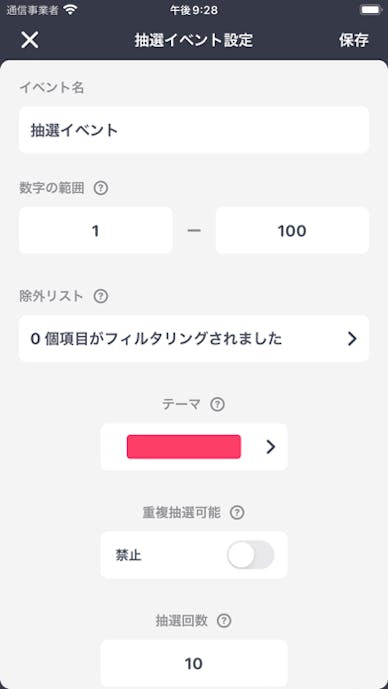
Task: Tap the Wi-Fi status icon
Action: (70, 10)
